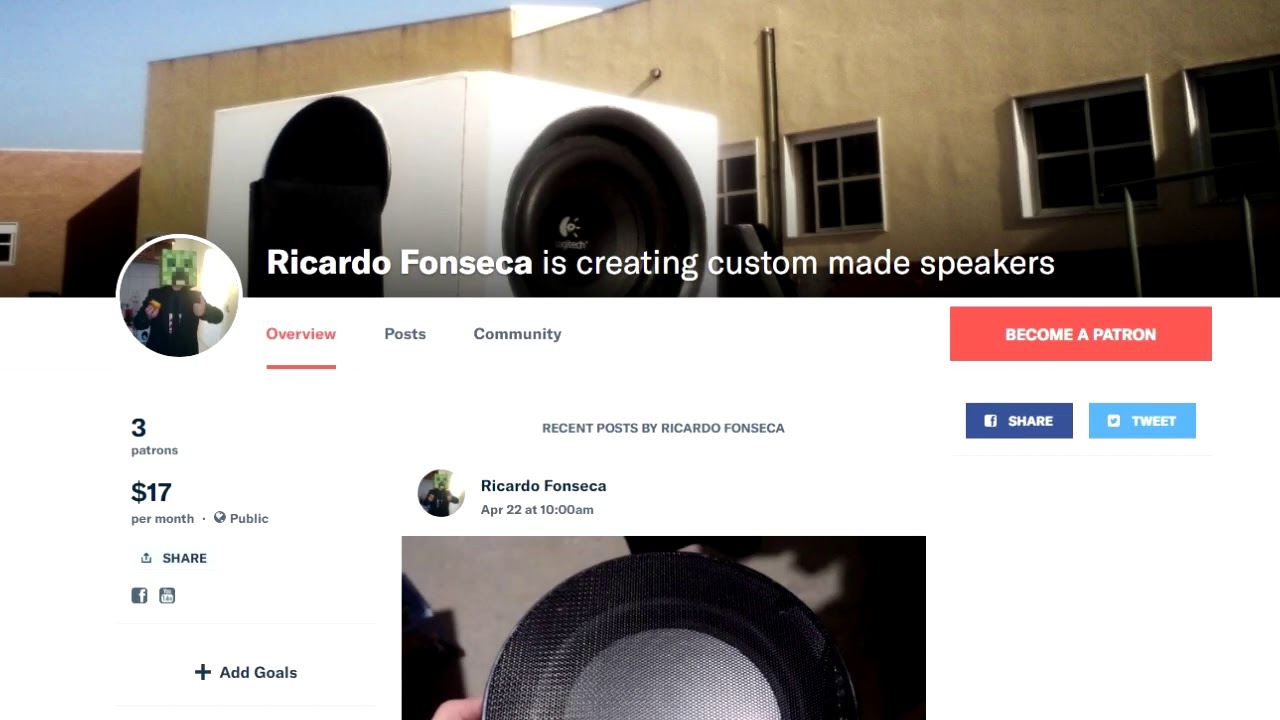Click the small post author avatar
1280x720 pixels.
click(x=441, y=493)
